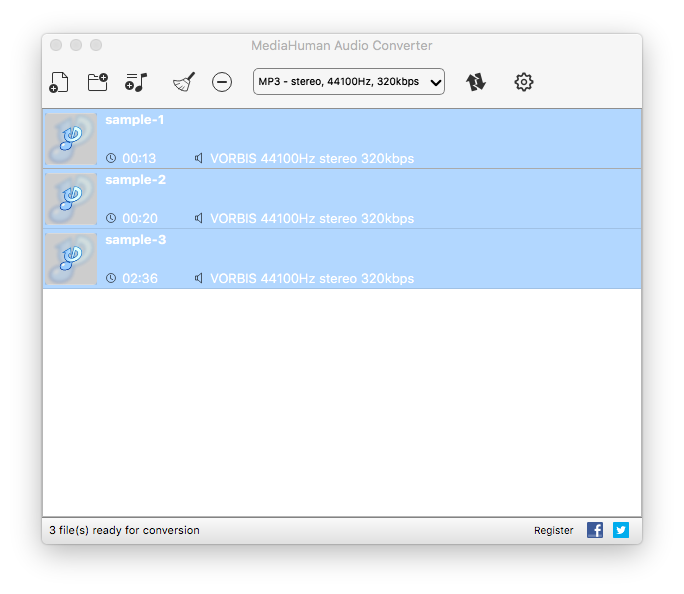Start conversion with the arrows icon
684x594 pixels.
(x=475, y=82)
